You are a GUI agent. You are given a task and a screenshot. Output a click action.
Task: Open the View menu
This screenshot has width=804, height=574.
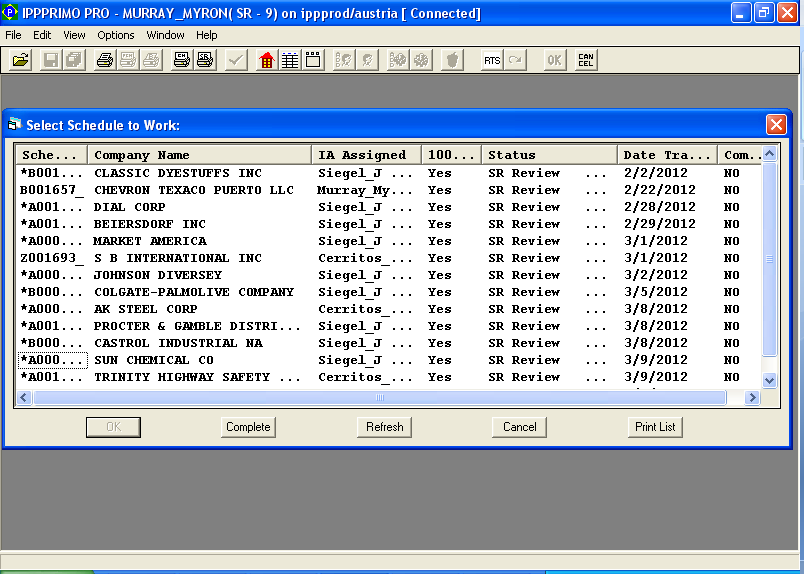pos(74,35)
